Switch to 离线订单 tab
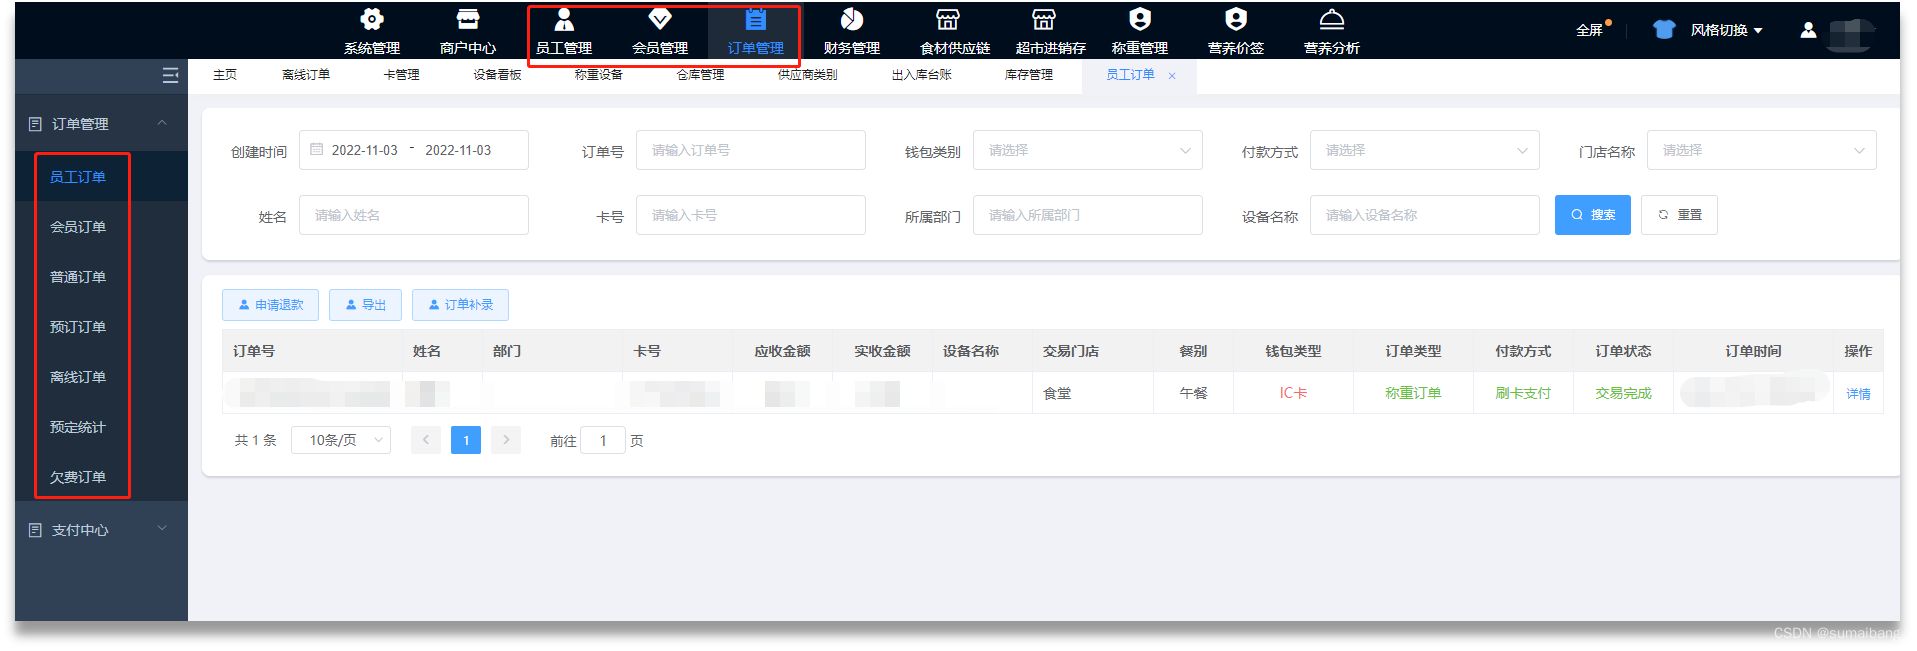 pyautogui.click(x=306, y=75)
